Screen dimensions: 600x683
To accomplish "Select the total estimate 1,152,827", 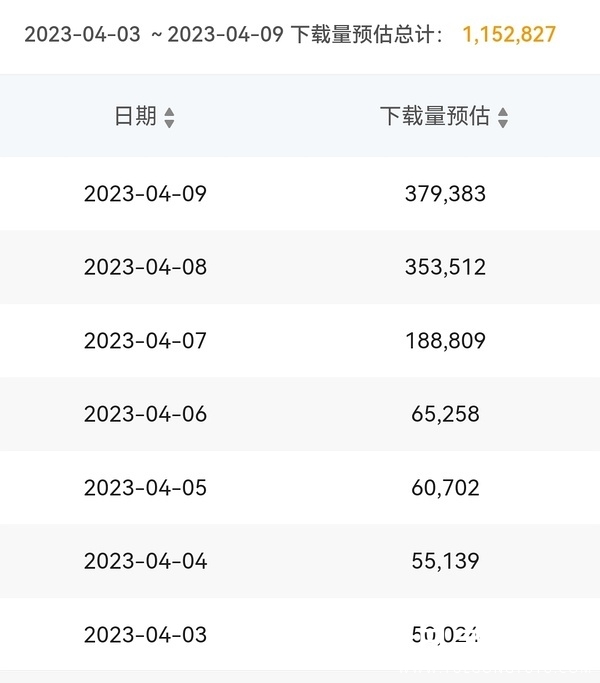I will 509,35.
